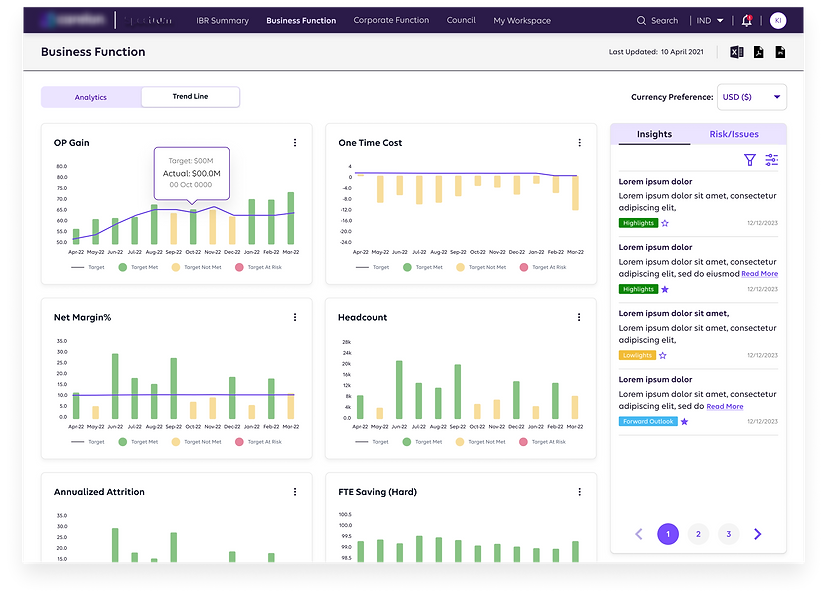Image resolution: width=827 pixels, height=593 pixels.
Task: Unstar the Forward Outlook insight
Action: tap(685, 422)
